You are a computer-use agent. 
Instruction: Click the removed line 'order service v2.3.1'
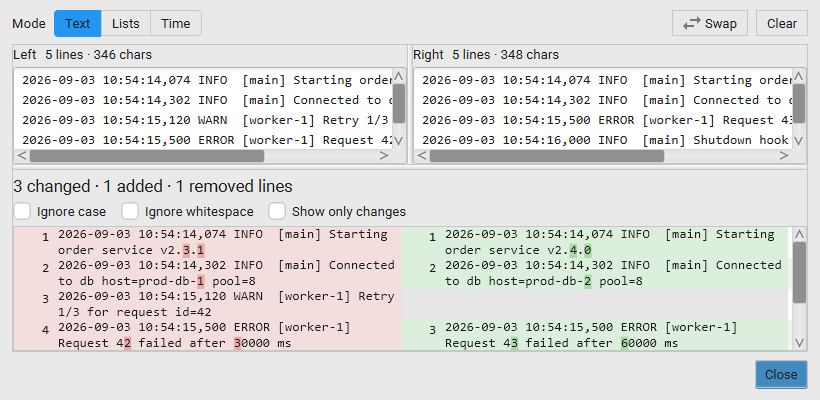pyautogui.click(x=131, y=250)
